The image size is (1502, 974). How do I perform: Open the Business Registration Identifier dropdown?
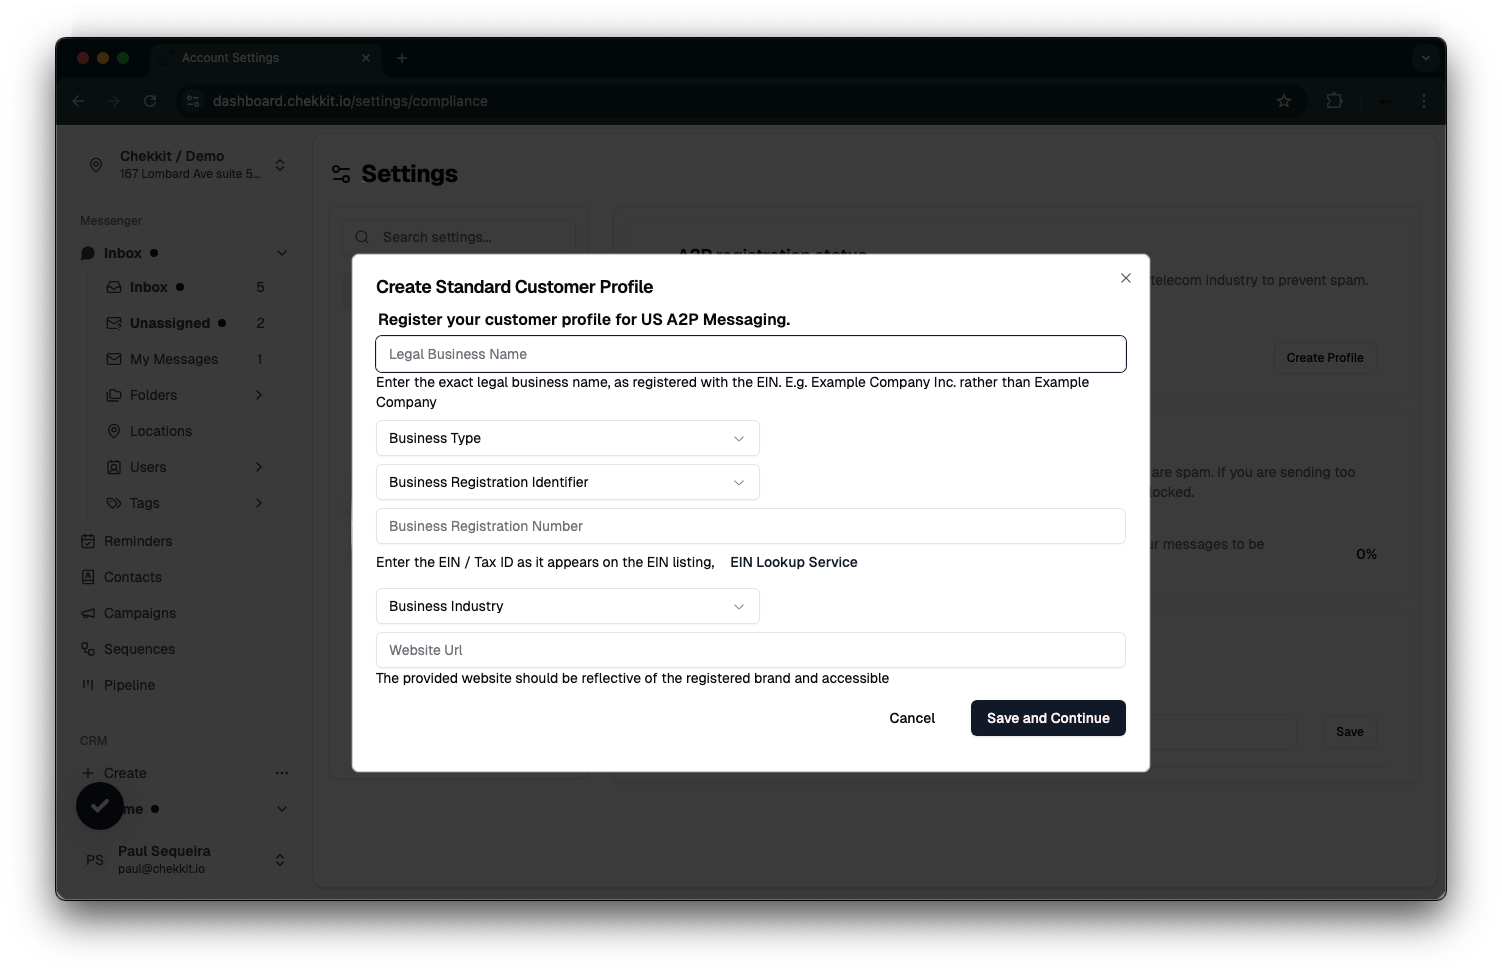coord(568,482)
